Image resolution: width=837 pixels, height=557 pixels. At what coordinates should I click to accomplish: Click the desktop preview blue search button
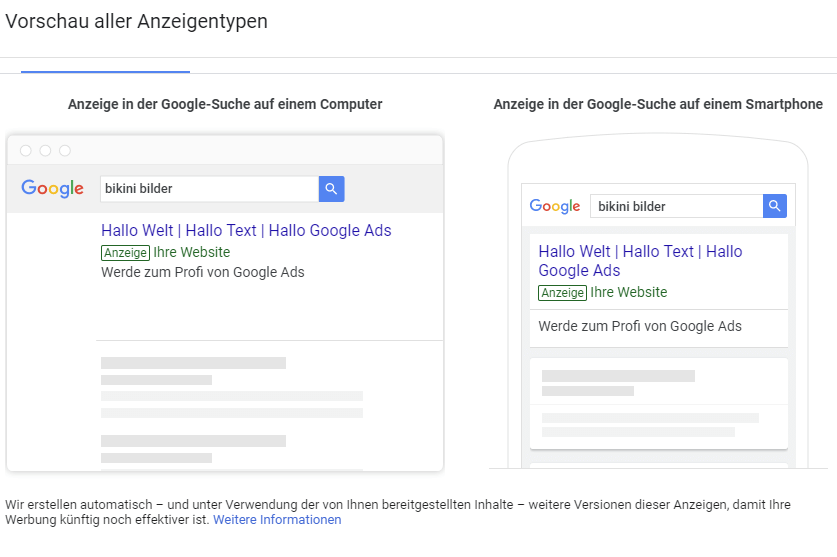click(332, 188)
